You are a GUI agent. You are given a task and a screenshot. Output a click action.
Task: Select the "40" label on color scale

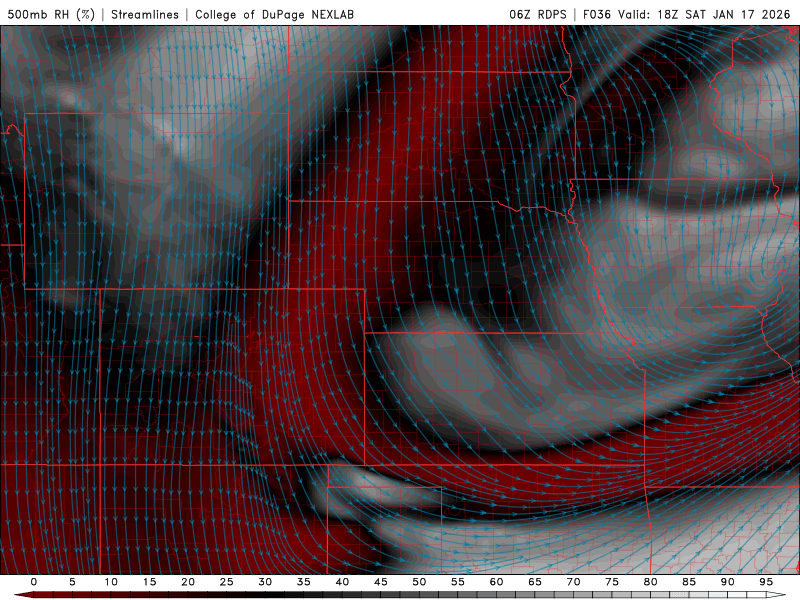click(x=342, y=582)
